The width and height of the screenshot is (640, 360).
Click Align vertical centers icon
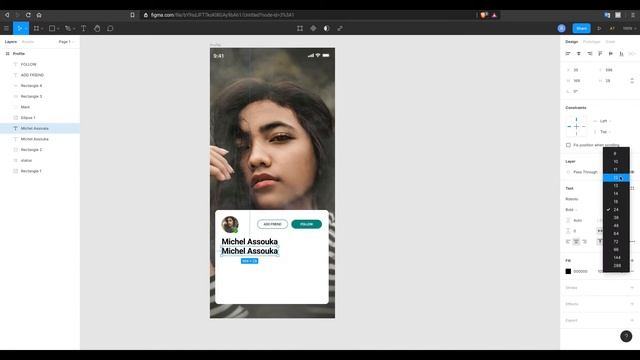click(x=611, y=53)
